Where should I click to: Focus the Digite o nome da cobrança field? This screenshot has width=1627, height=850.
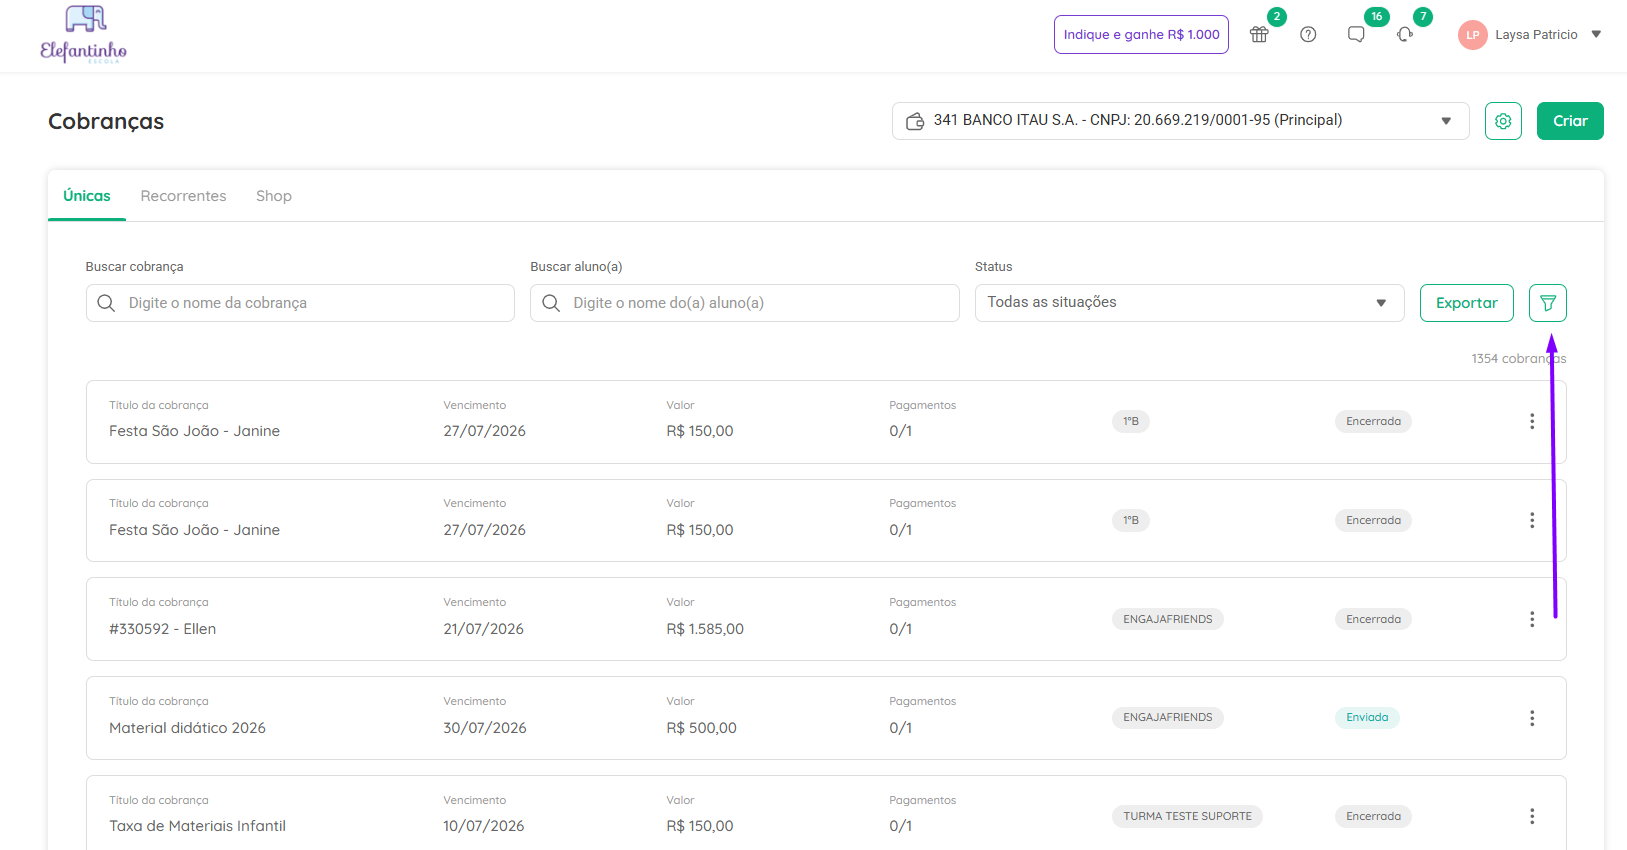click(x=300, y=303)
